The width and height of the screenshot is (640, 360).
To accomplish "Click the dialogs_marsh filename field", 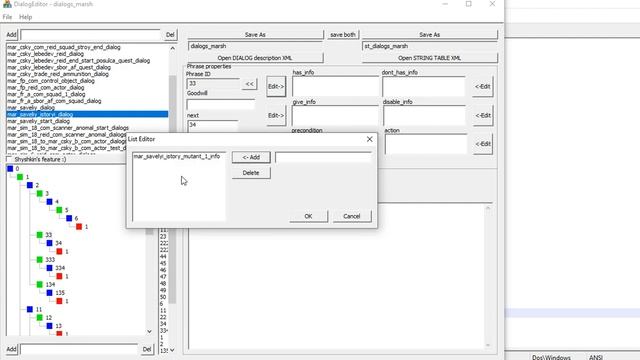I will click(x=256, y=46).
